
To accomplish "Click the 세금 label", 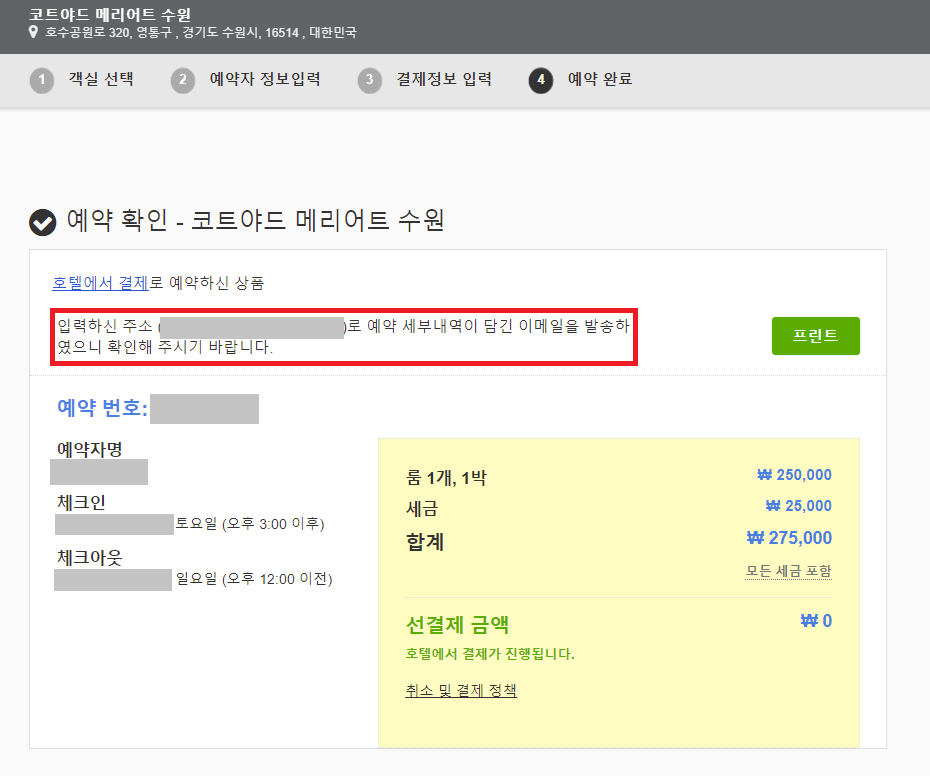I will [422, 508].
